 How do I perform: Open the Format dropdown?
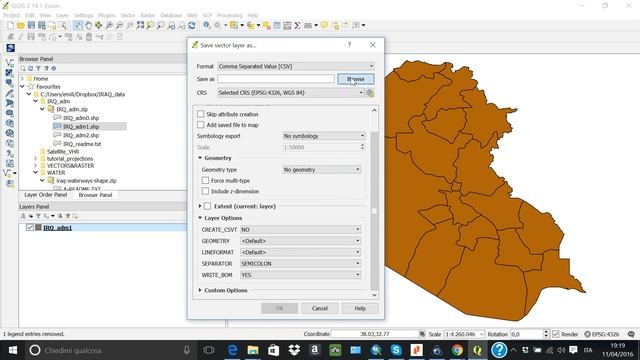point(296,66)
